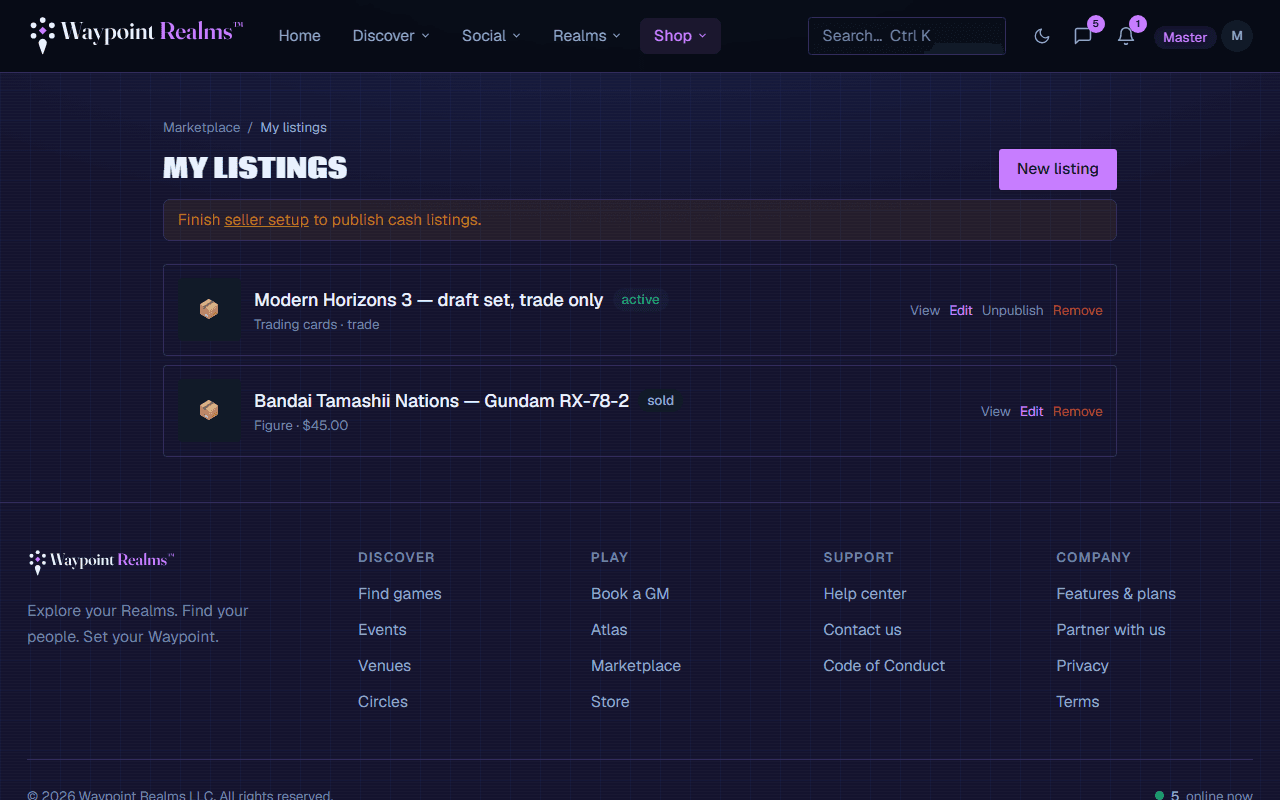
Task: Click Trading cards · trade subtitle
Action: click(317, 325)
